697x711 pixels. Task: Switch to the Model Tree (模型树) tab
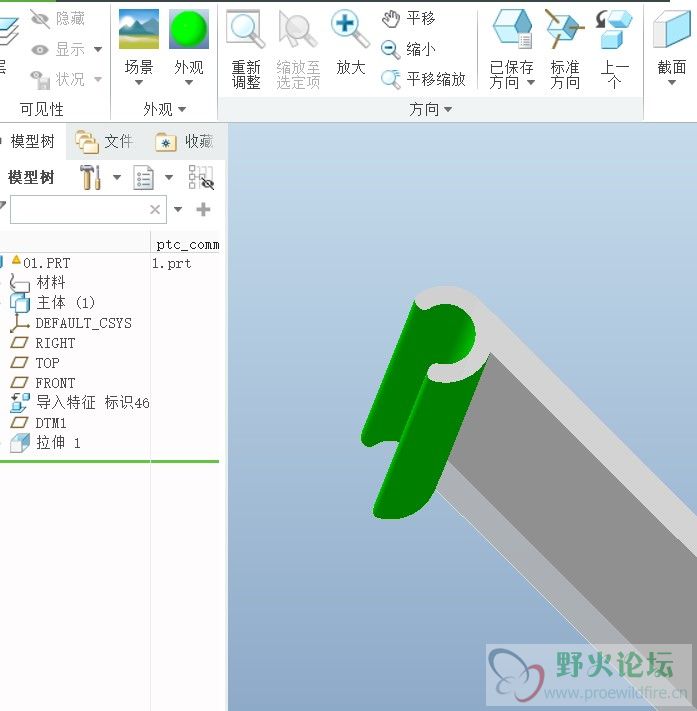click(32, 141)
